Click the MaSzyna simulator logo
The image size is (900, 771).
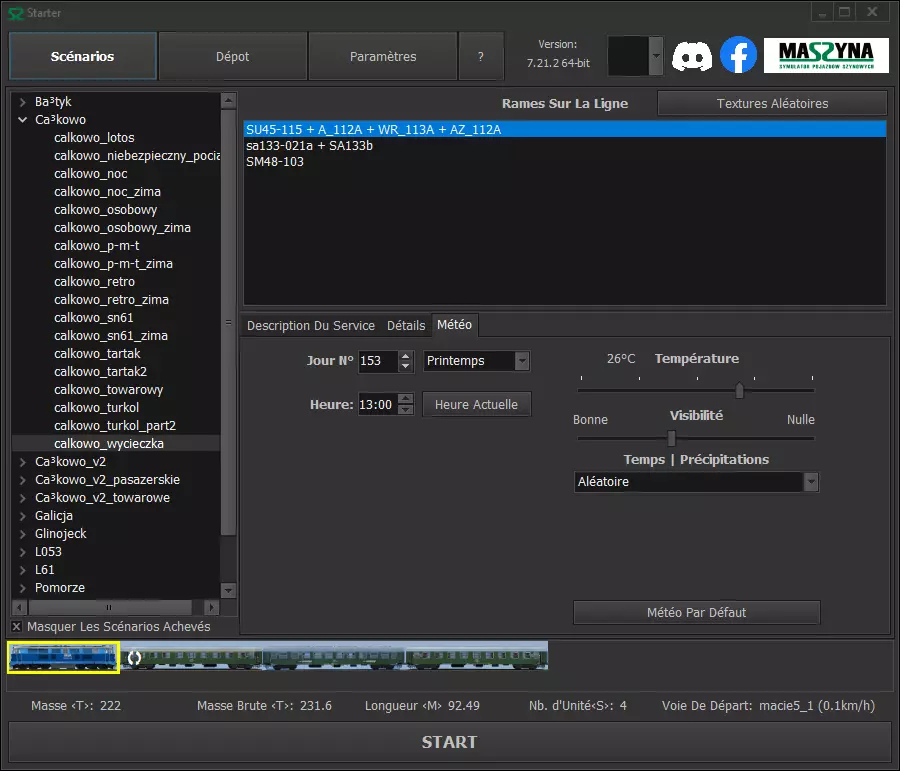coord(825,56)
